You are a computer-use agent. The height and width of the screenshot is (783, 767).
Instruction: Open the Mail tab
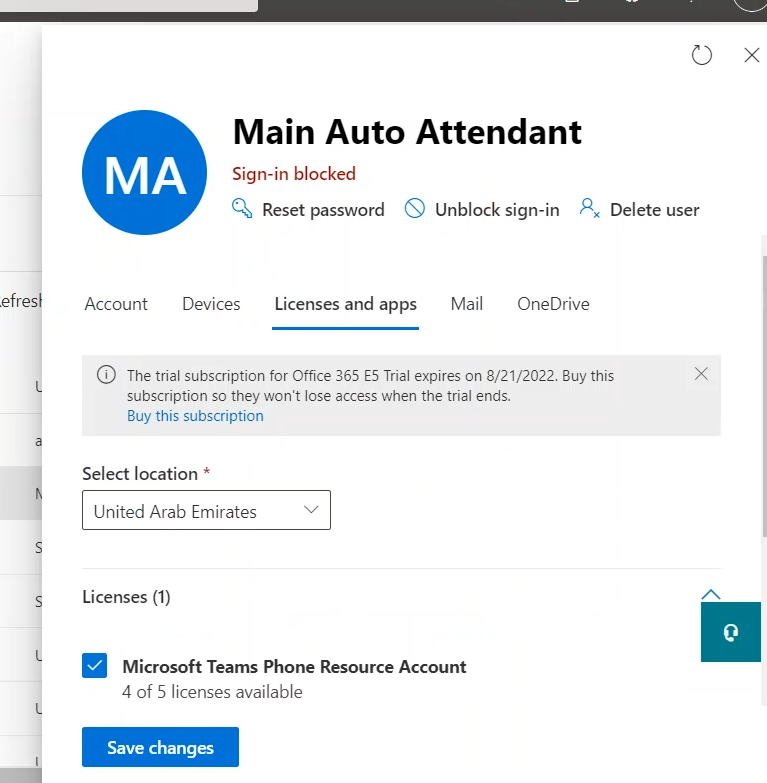[x=466, y=304]
